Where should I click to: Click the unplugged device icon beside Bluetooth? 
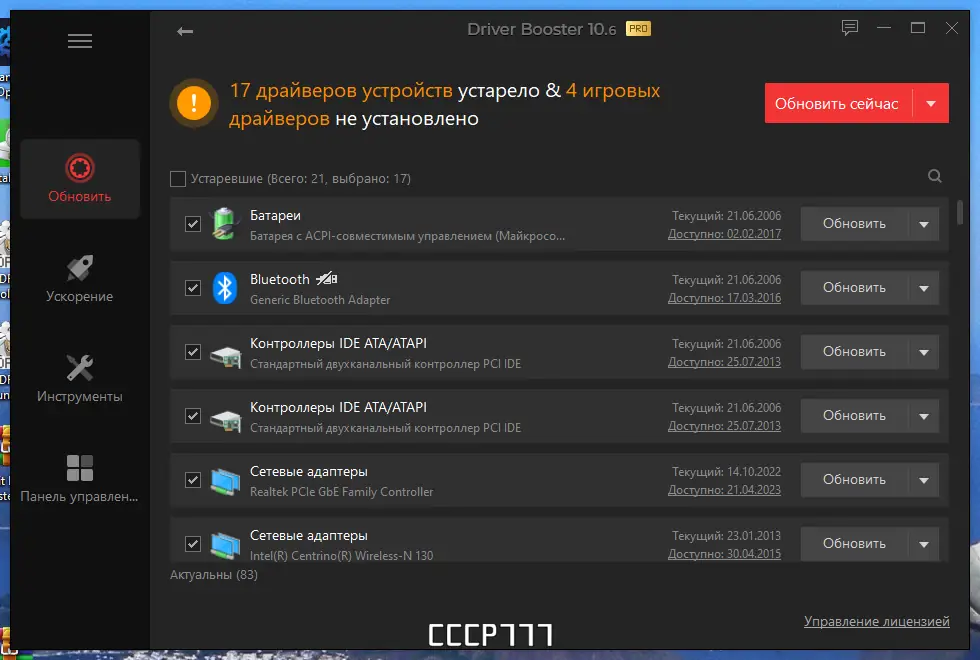[x=326, y=279]
